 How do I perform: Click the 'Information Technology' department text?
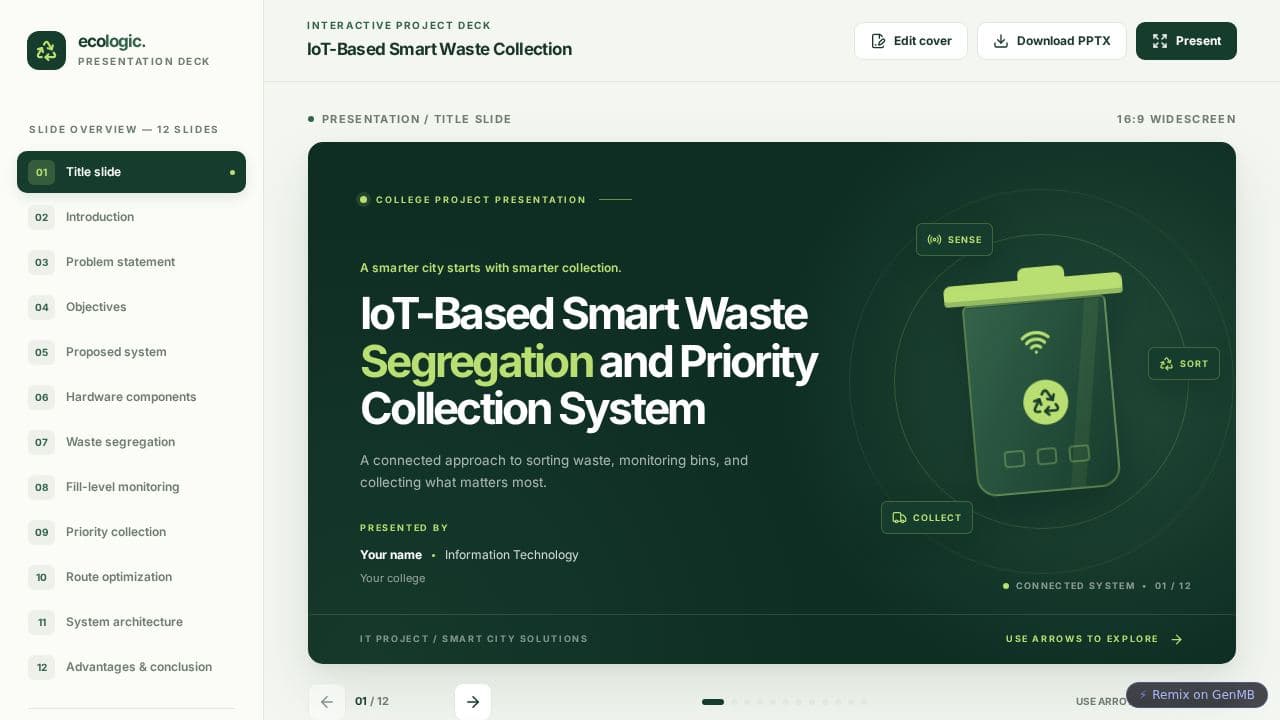[x=512, y=555]
